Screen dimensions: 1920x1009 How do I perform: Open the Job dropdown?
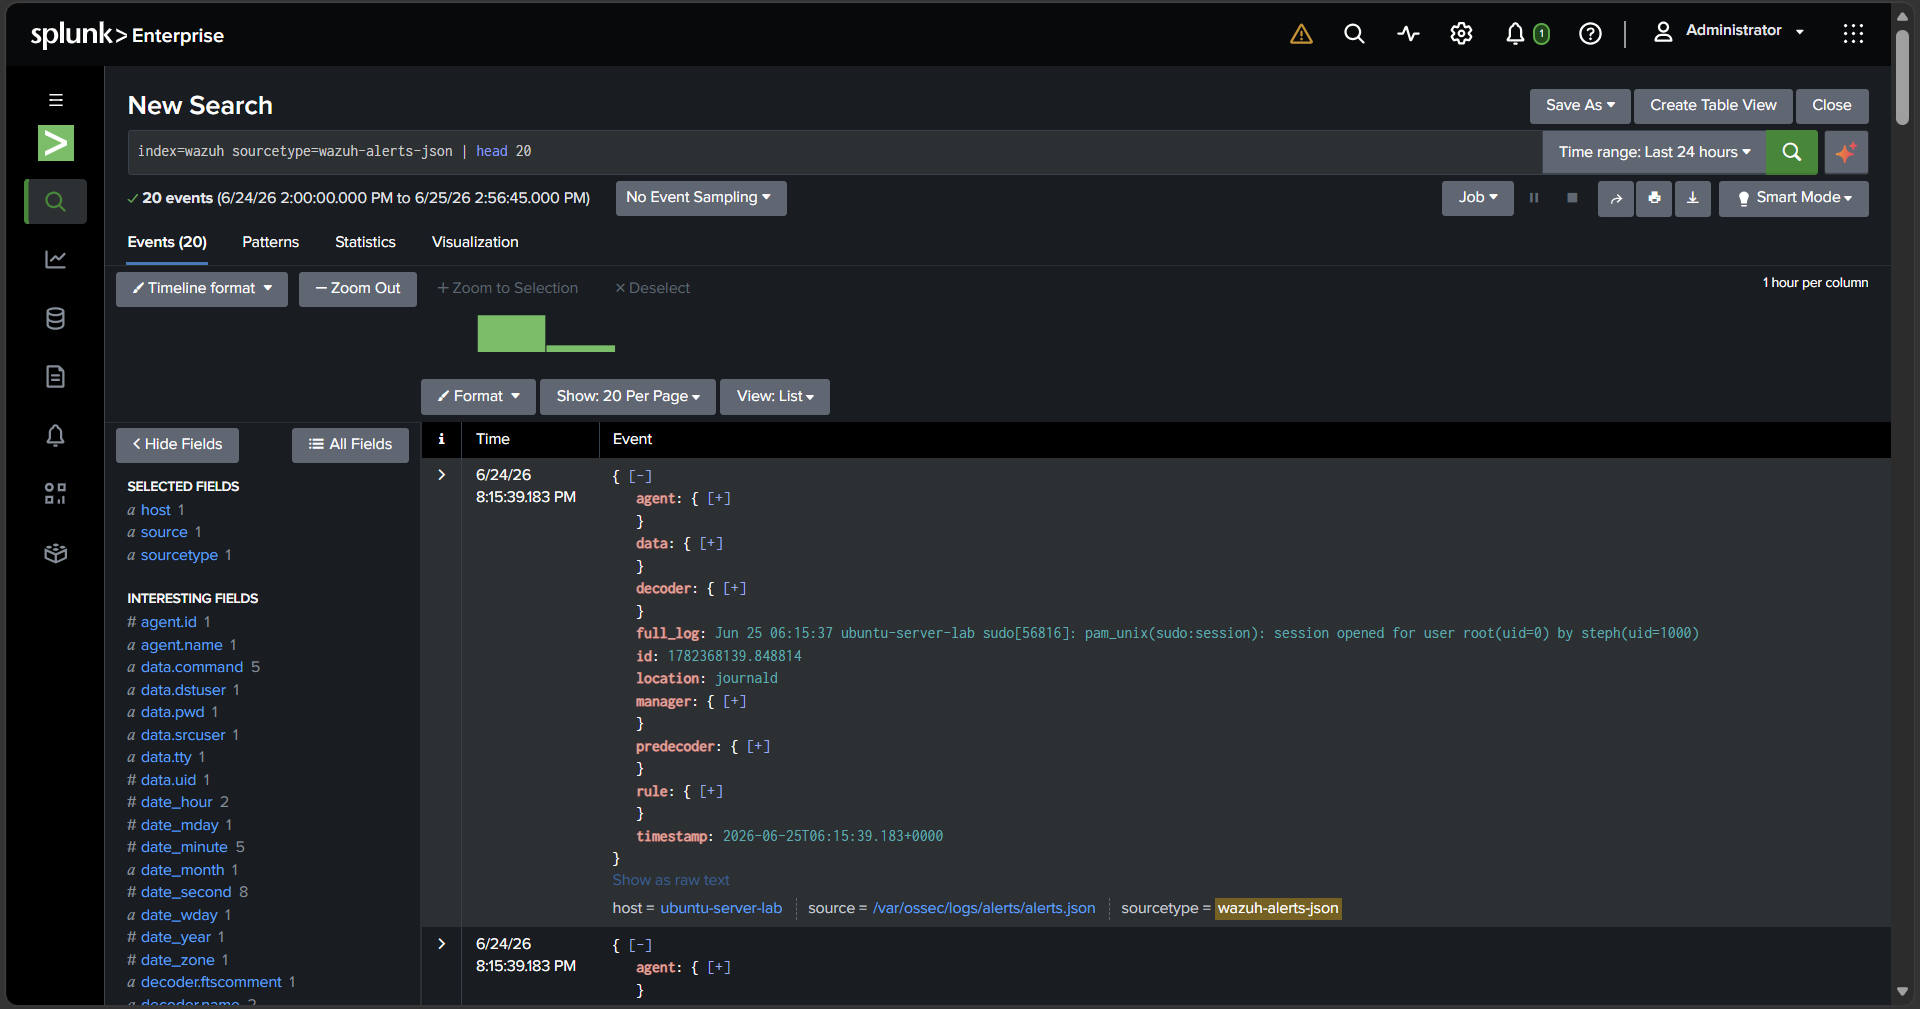point(1478,198)
